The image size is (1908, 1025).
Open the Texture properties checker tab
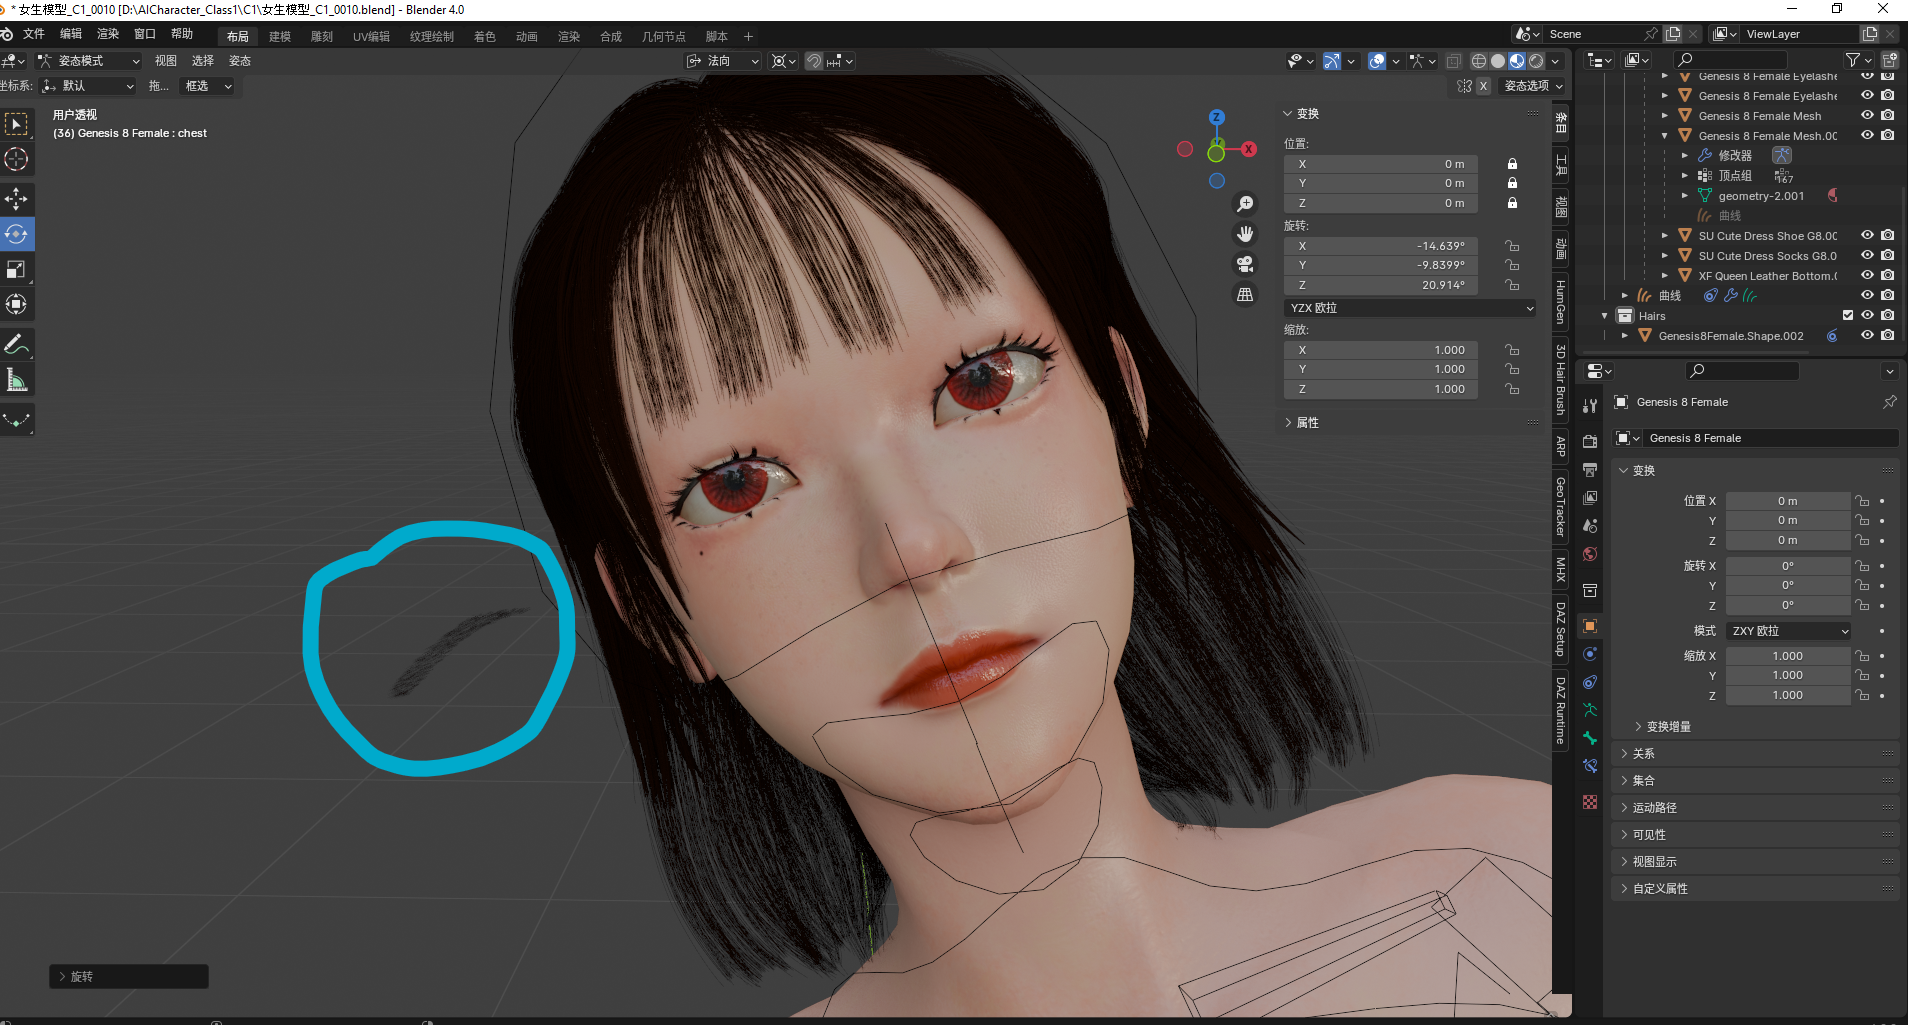(1590, 802)
